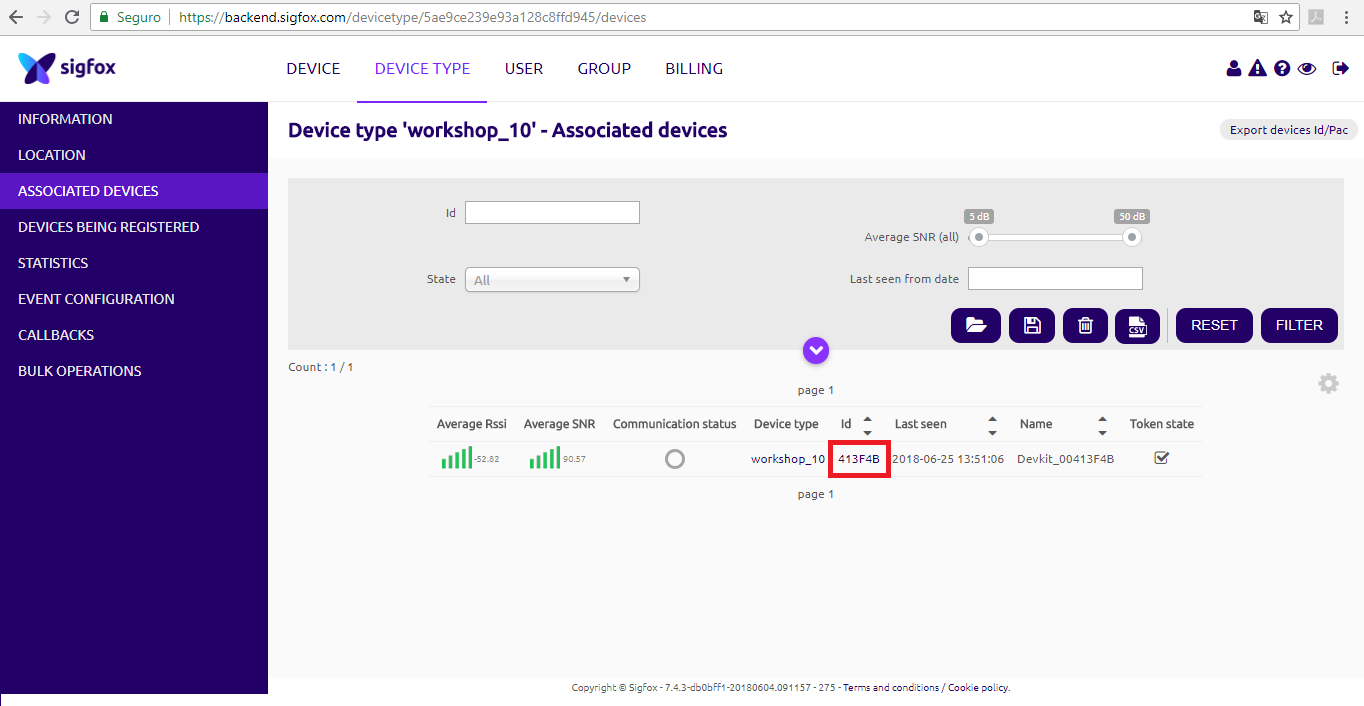Sort by Name column arrows

tap(1102, 425)
